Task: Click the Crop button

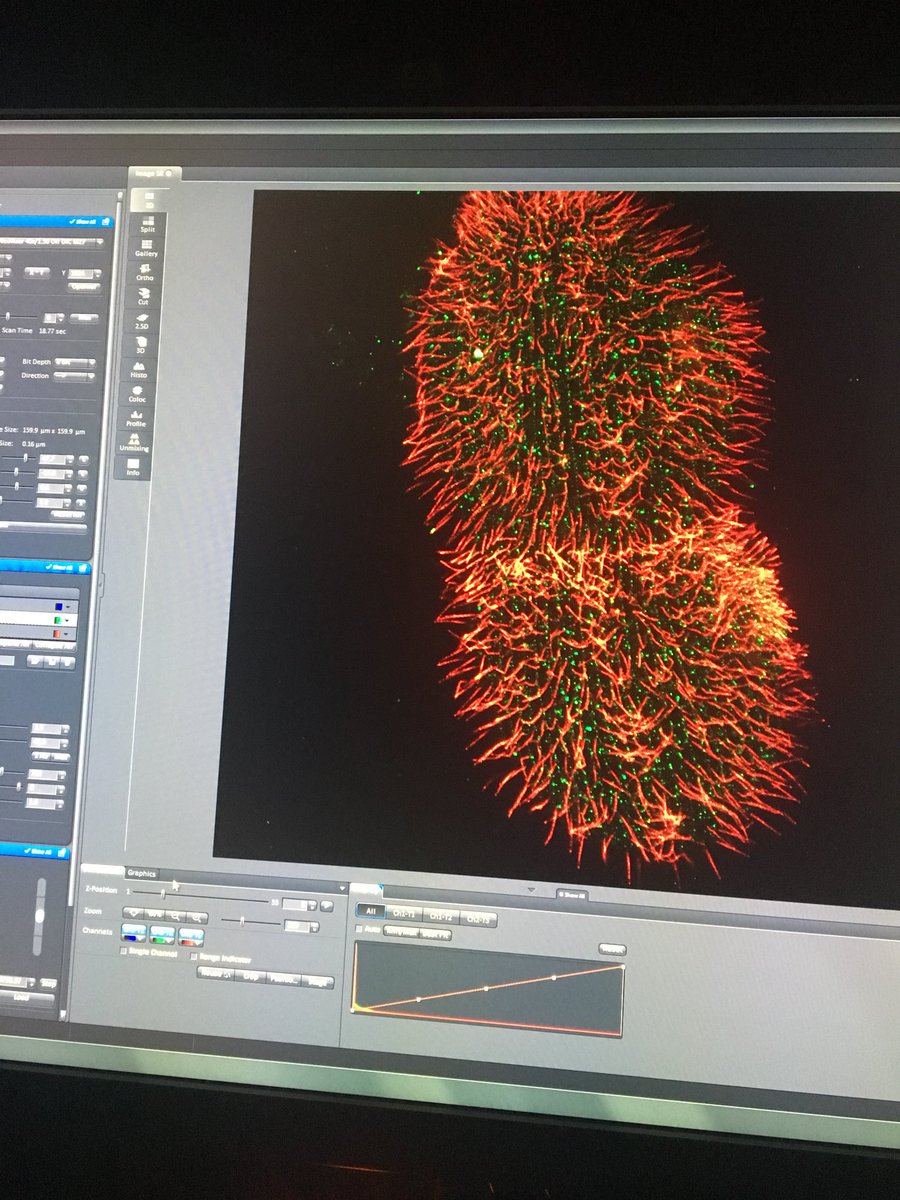Action: pos(250,976)
